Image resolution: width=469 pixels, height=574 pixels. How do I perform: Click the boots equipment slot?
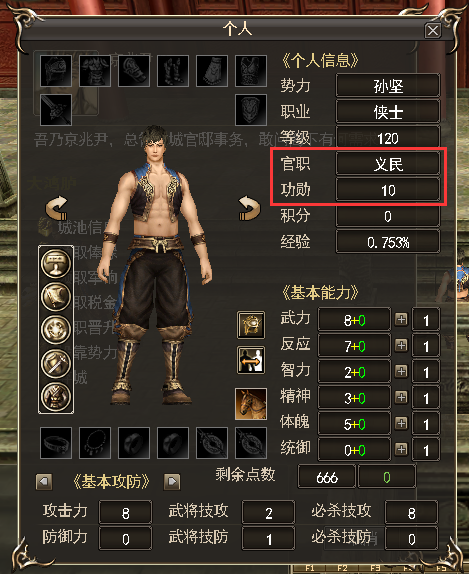[173, 71]
